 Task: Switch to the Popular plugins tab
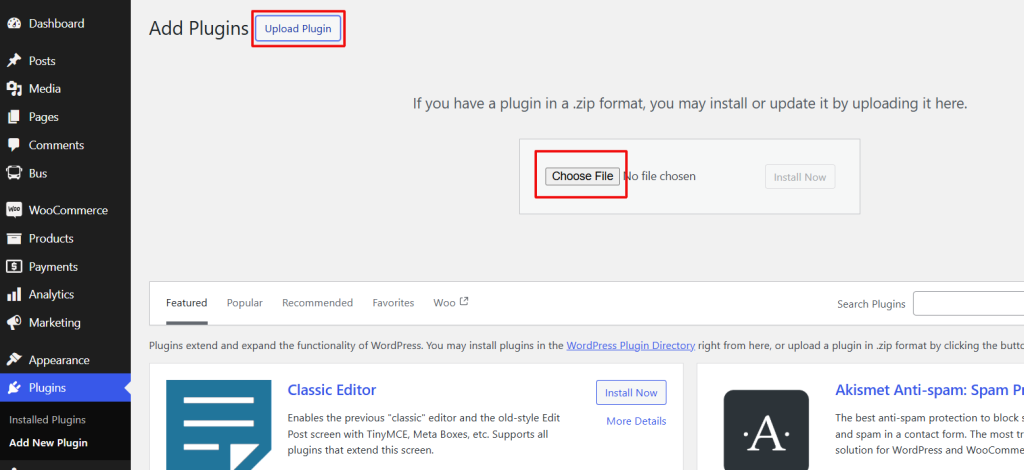(244, 303)
